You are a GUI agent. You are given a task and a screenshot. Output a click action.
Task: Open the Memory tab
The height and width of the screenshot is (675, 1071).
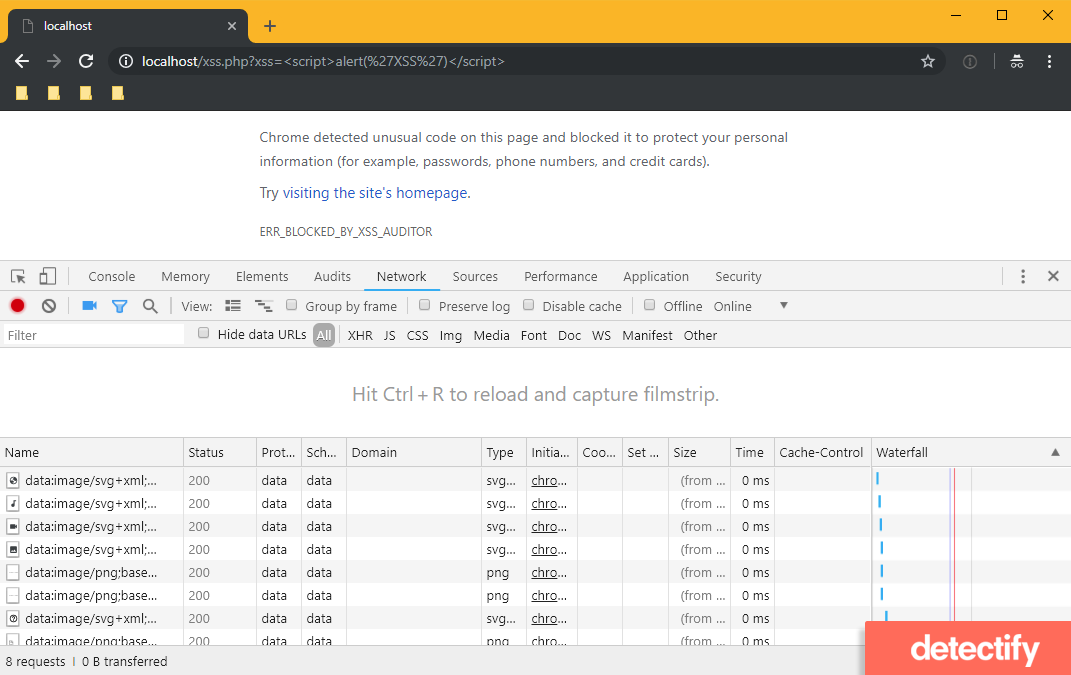(x=185, y=277)
